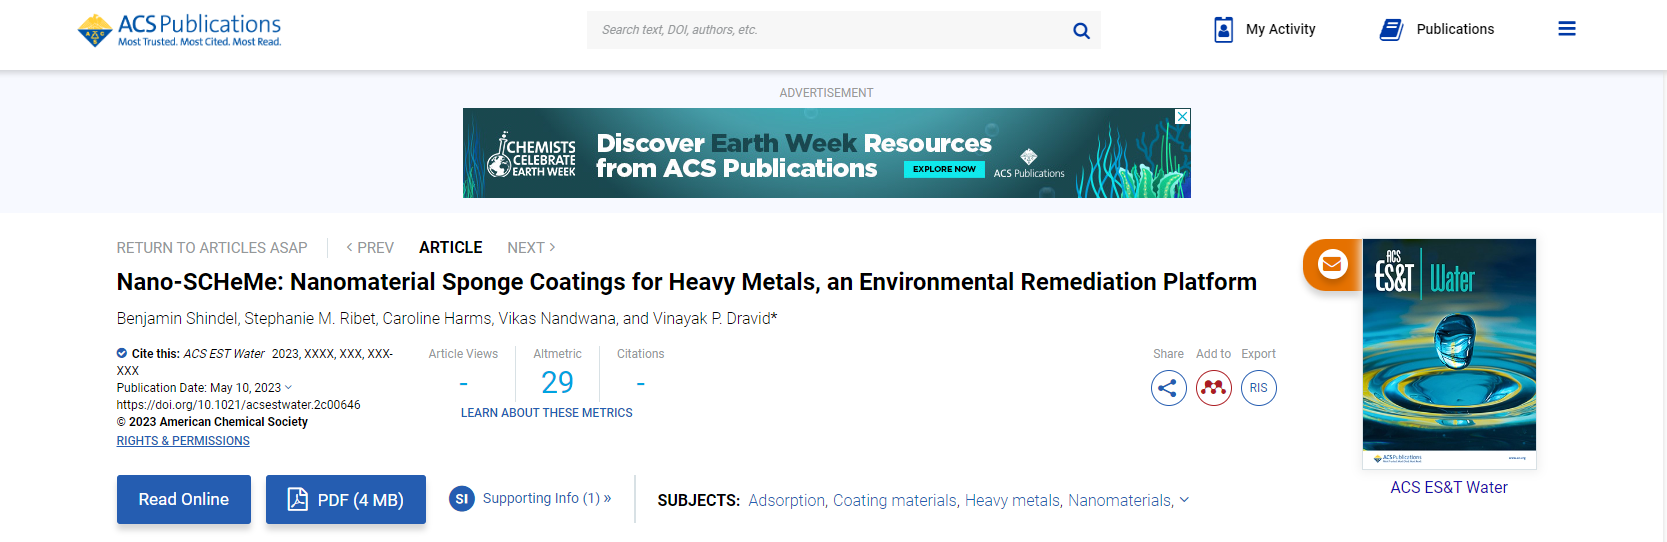Click the orange email alert icon

(1331, 265)
